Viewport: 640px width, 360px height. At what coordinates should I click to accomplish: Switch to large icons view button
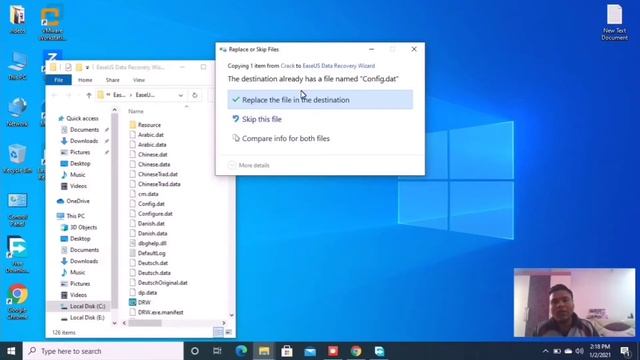click(x=229, y=332)
